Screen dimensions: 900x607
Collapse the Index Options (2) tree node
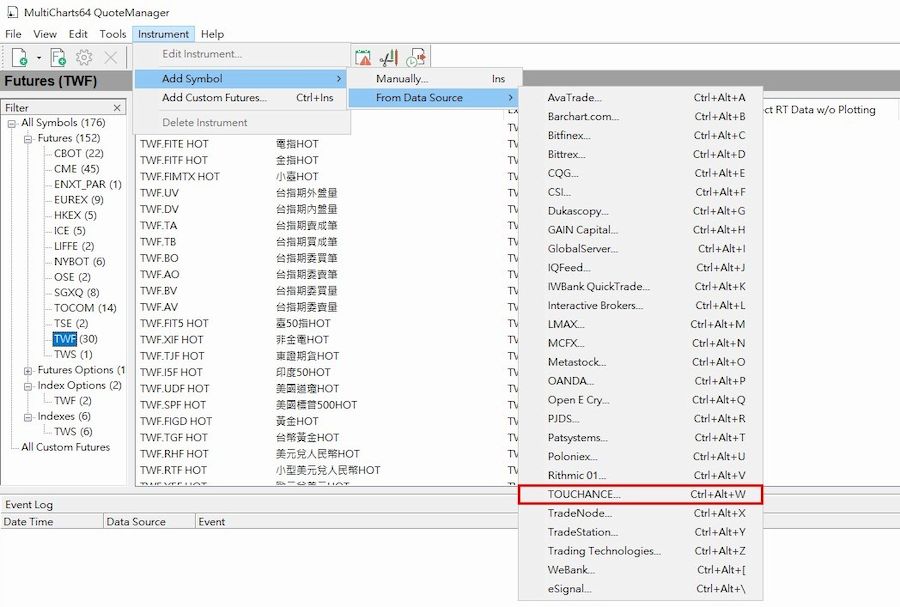pyautogui.click(x=28, y=386)
